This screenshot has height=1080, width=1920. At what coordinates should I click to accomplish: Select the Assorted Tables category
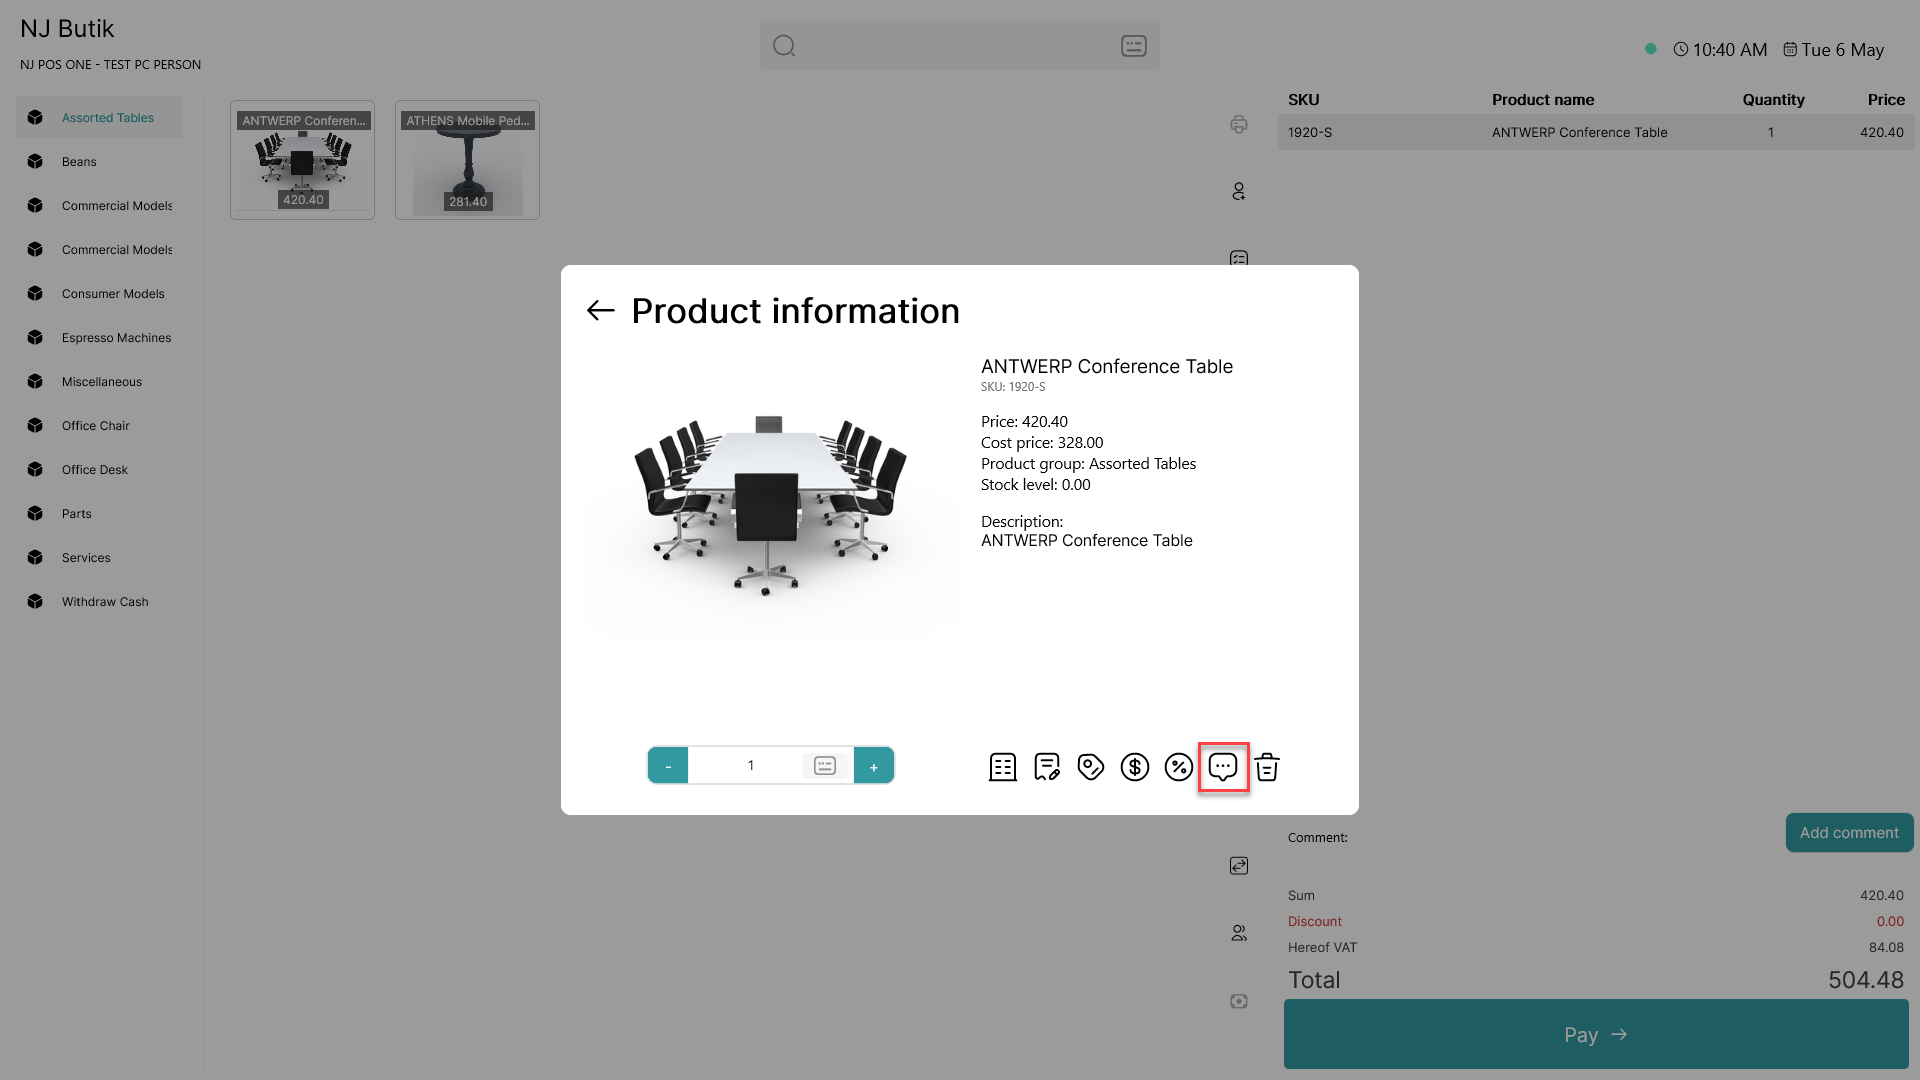click(100, 118)
